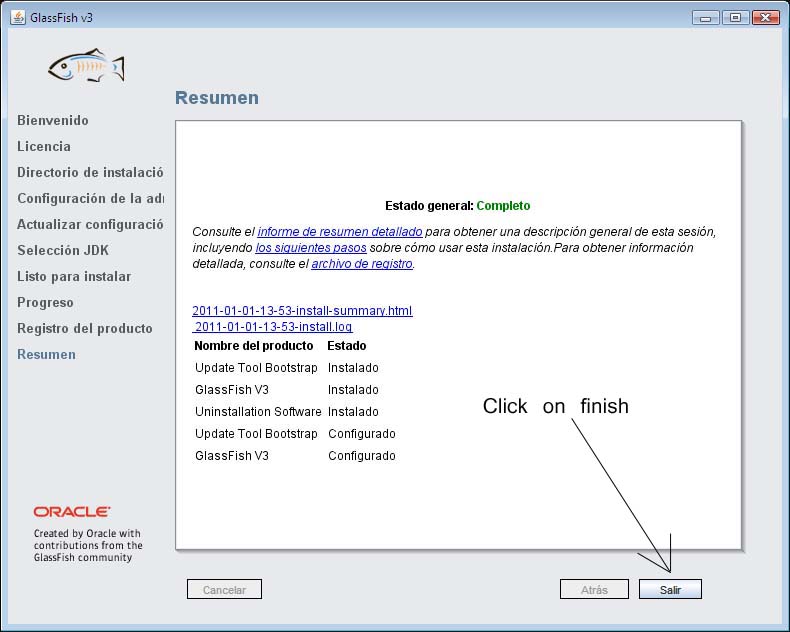The height and width of the screenshot is (632, 790).
Task: Click the Oracle logo
Action: tap(72, 512)
